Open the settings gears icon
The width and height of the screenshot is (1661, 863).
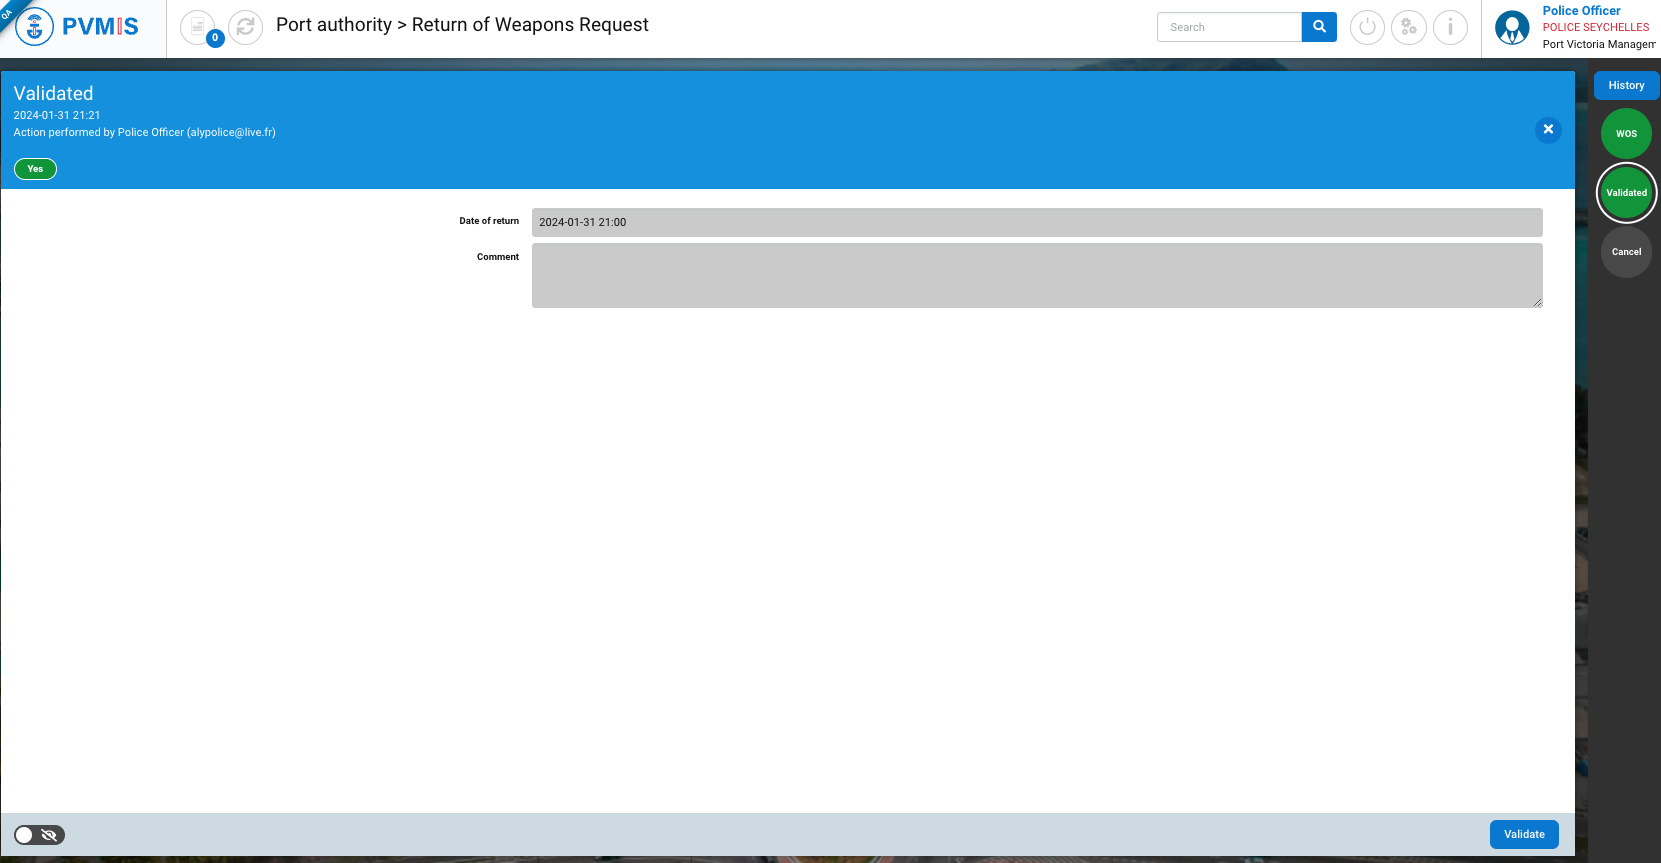(x=1408, y=27)
